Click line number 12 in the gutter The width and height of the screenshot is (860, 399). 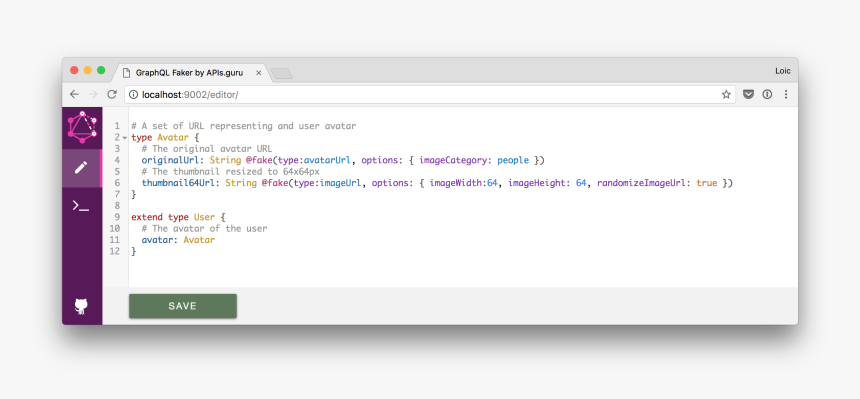pos(115,251)
